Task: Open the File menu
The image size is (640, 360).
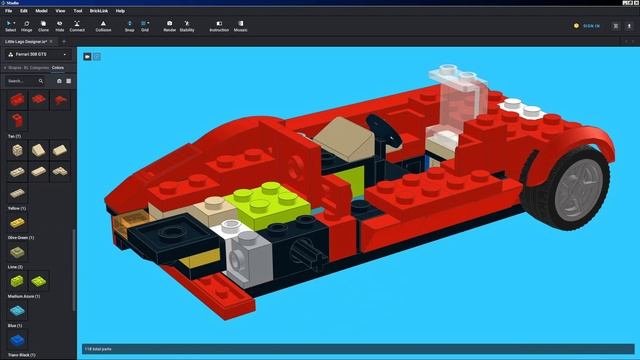Action: (9, 11)
